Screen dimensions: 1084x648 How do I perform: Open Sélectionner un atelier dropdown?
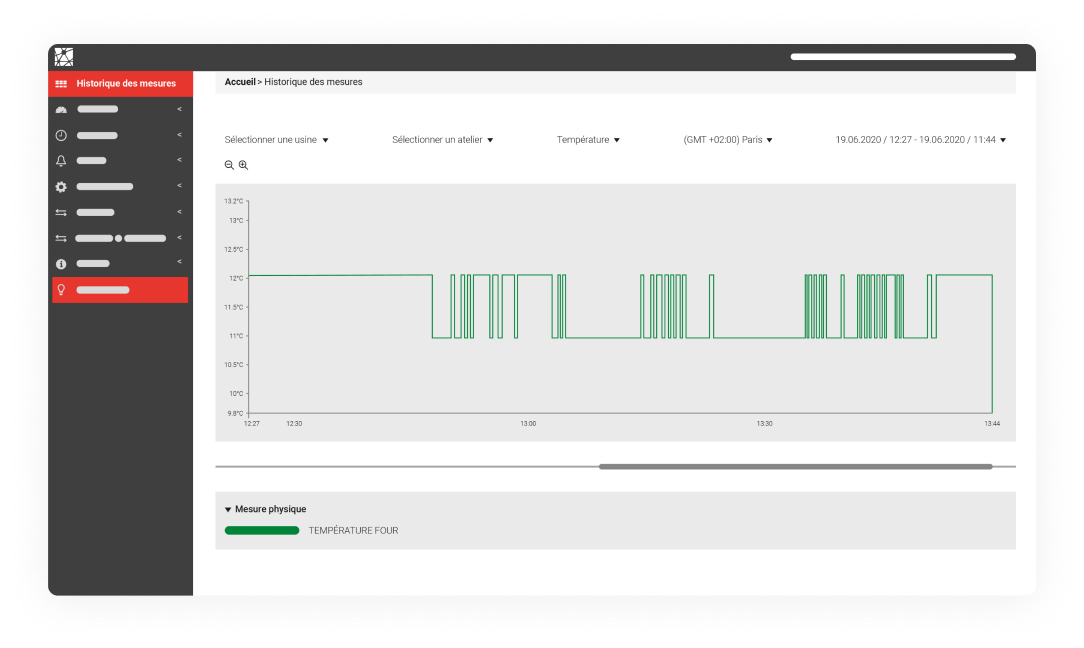pos(442,140)
